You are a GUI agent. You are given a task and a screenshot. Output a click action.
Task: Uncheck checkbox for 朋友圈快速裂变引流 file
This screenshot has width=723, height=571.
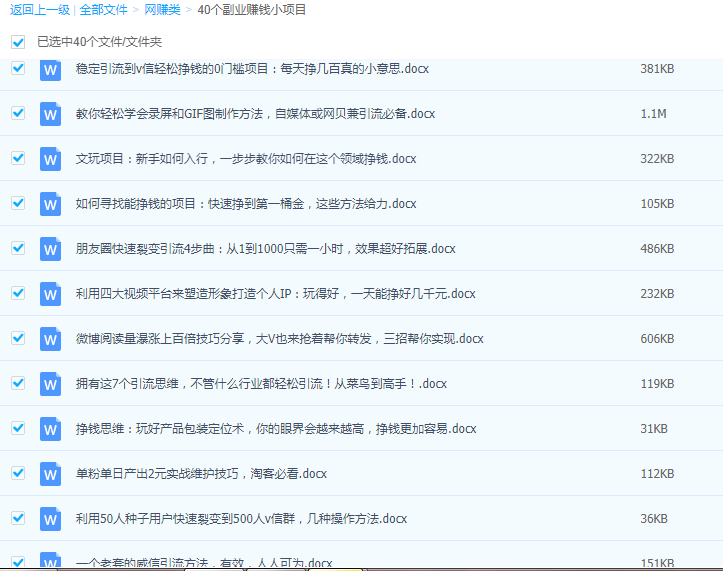pos(18,248)
